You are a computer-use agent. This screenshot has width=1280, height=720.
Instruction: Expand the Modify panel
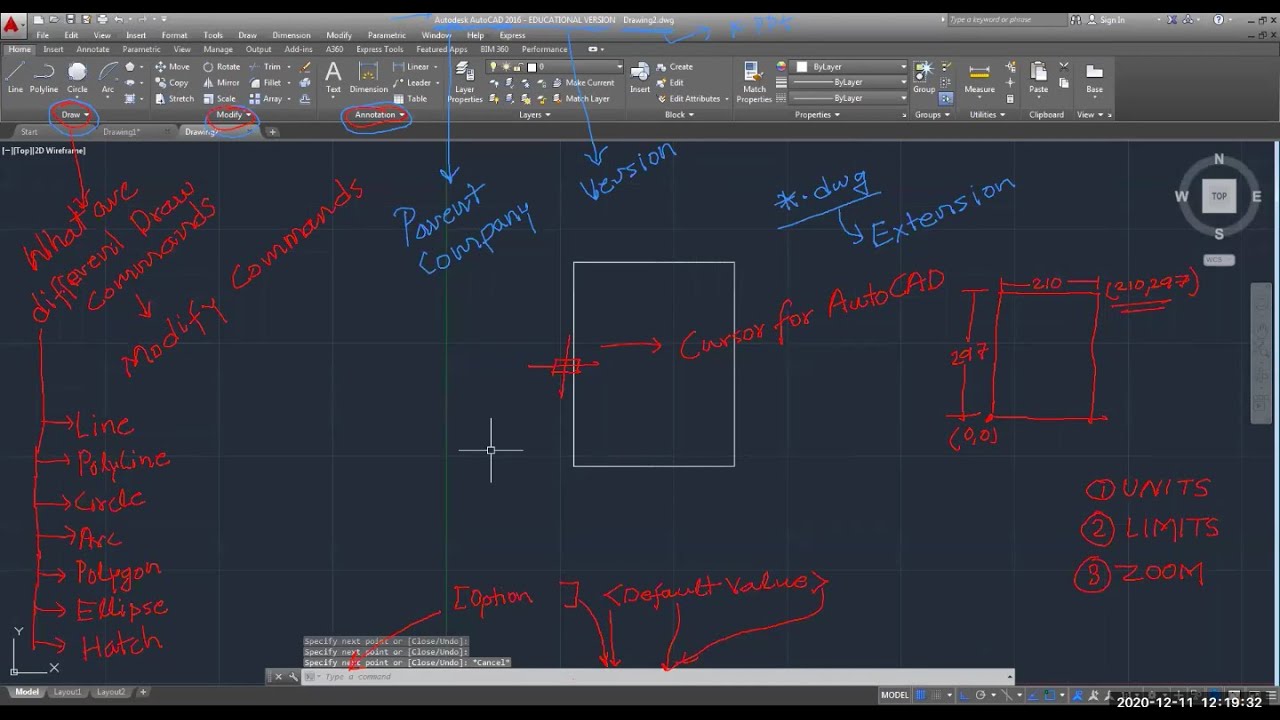(x=233, y=115)
